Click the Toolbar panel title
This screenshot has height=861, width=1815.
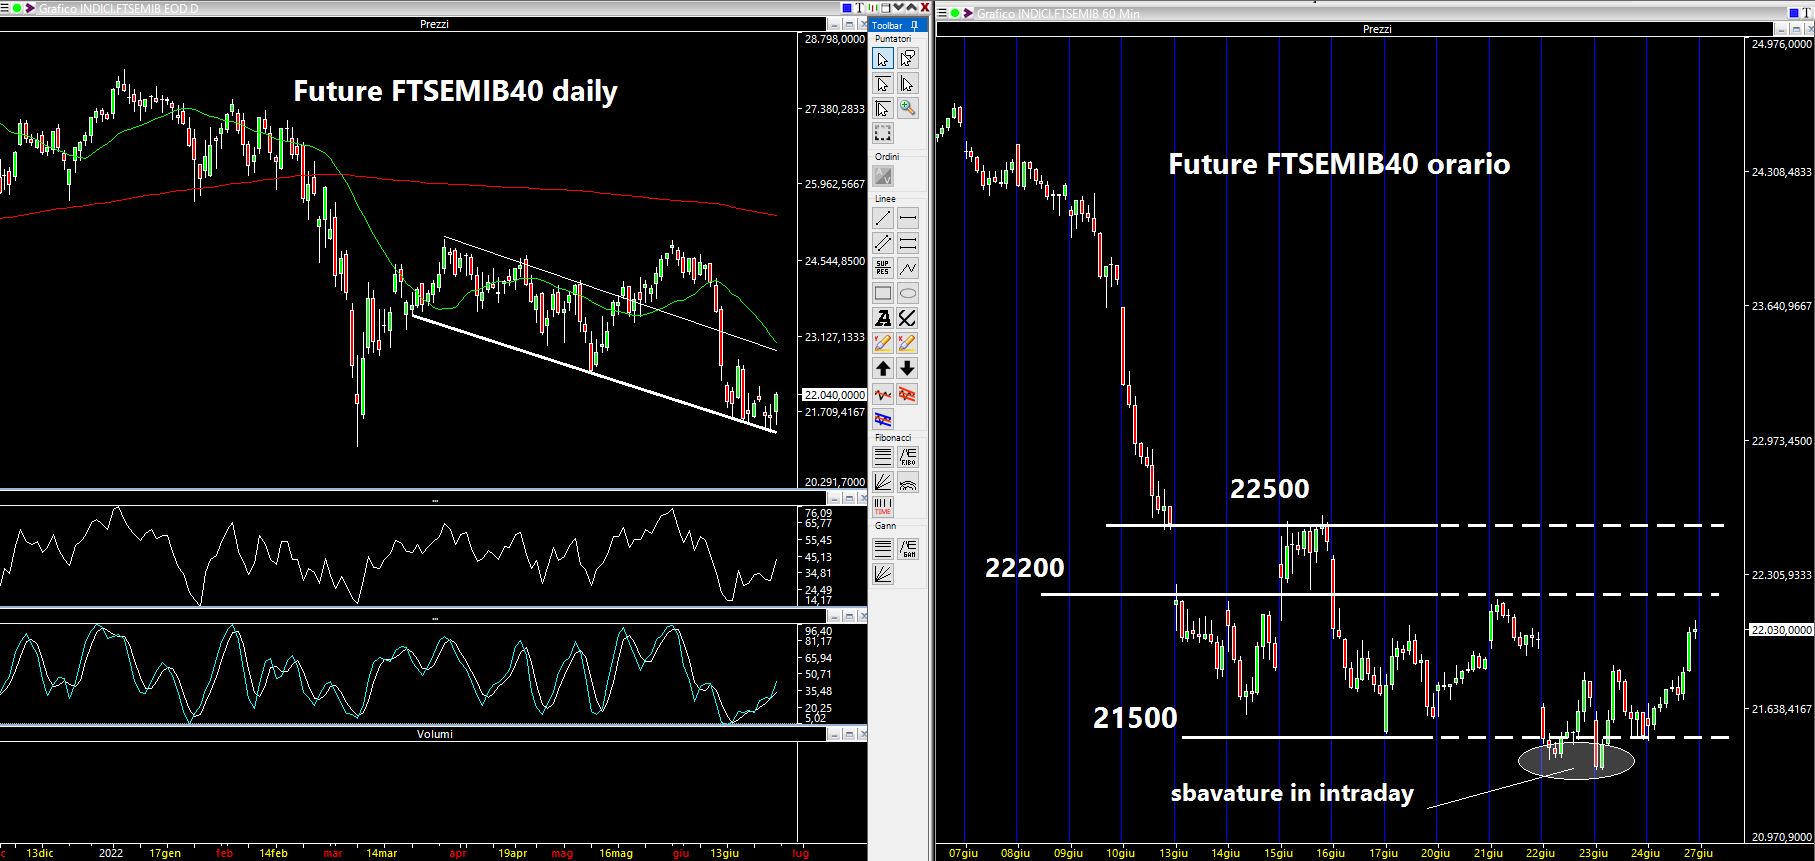[888, 25]
